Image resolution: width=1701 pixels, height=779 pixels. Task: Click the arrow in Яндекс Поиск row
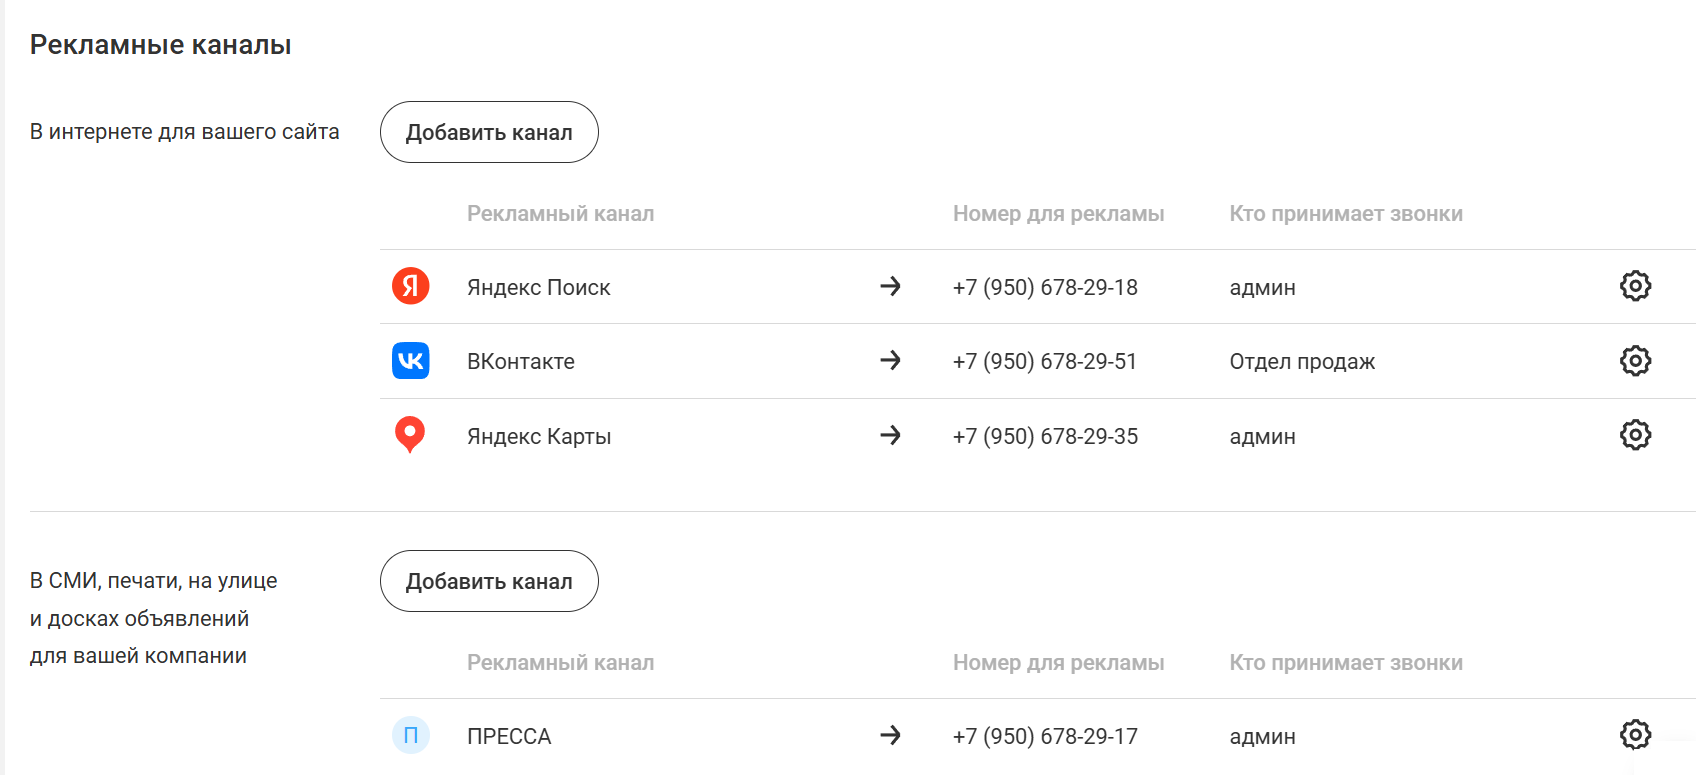[x=890, y=286]
